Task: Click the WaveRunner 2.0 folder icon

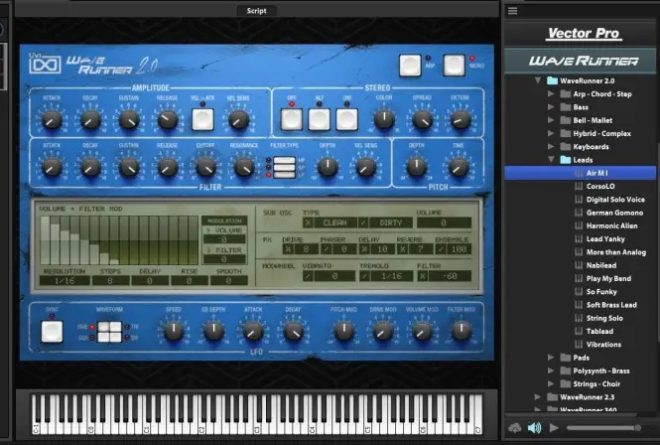Action: [552, 80]
